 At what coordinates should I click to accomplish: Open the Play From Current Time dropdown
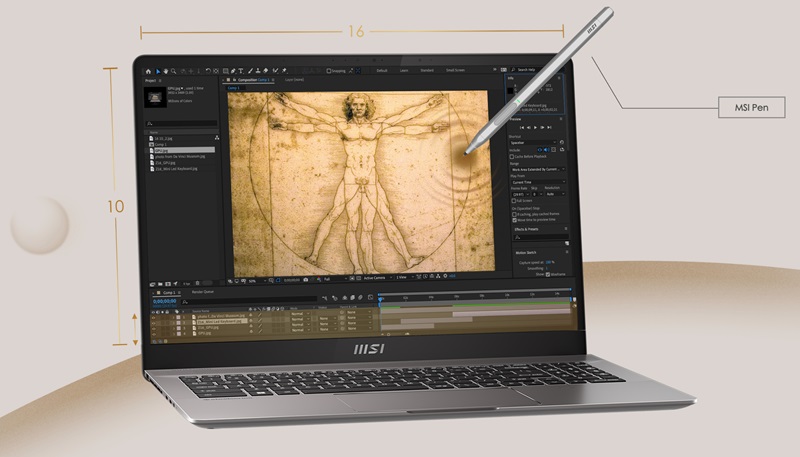[538, 182]
